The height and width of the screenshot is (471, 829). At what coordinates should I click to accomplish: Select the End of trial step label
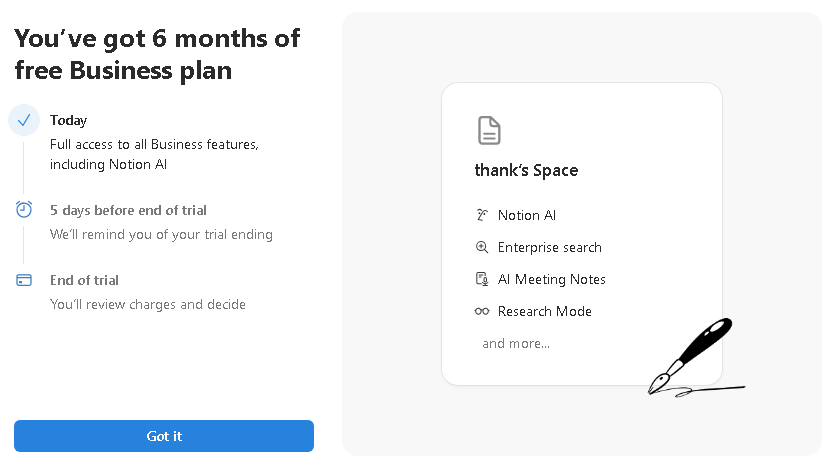click(84, 280)
